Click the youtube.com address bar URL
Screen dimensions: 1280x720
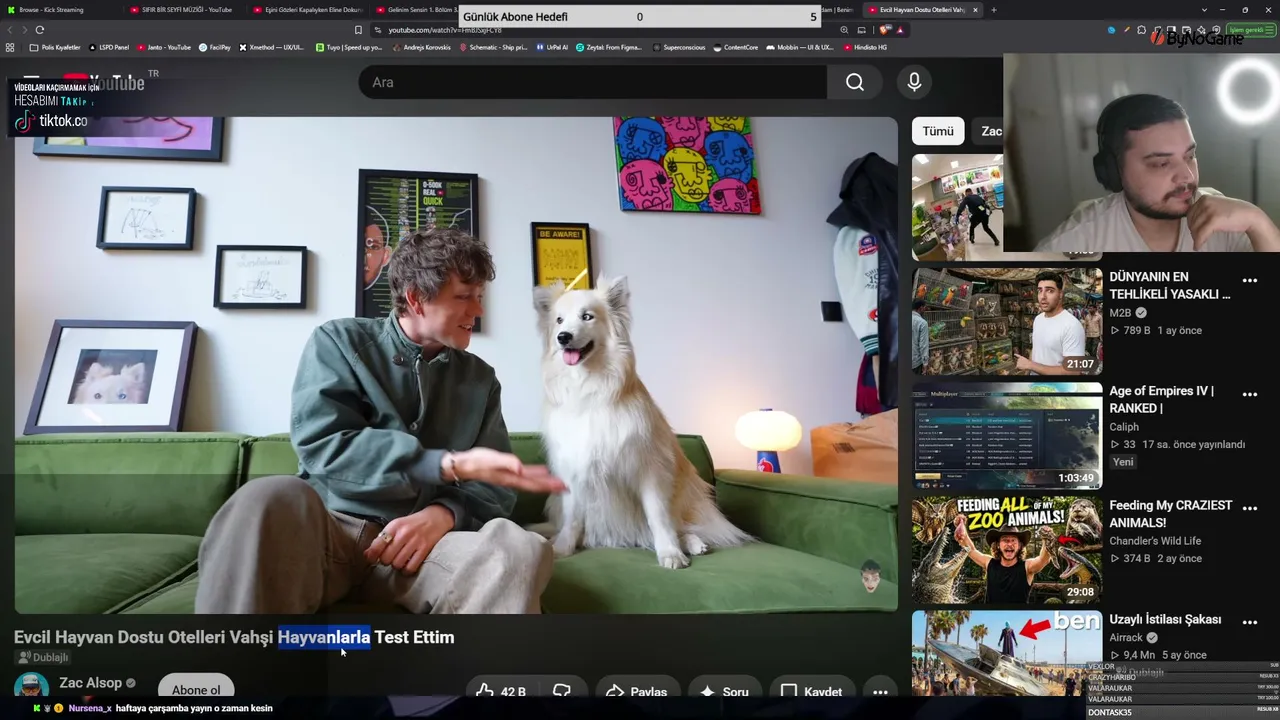click(x=445, y=30)
